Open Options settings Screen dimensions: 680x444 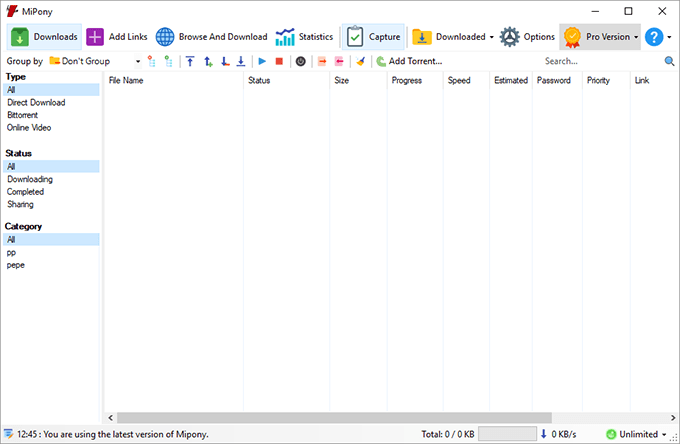click(x=527, y=37)
